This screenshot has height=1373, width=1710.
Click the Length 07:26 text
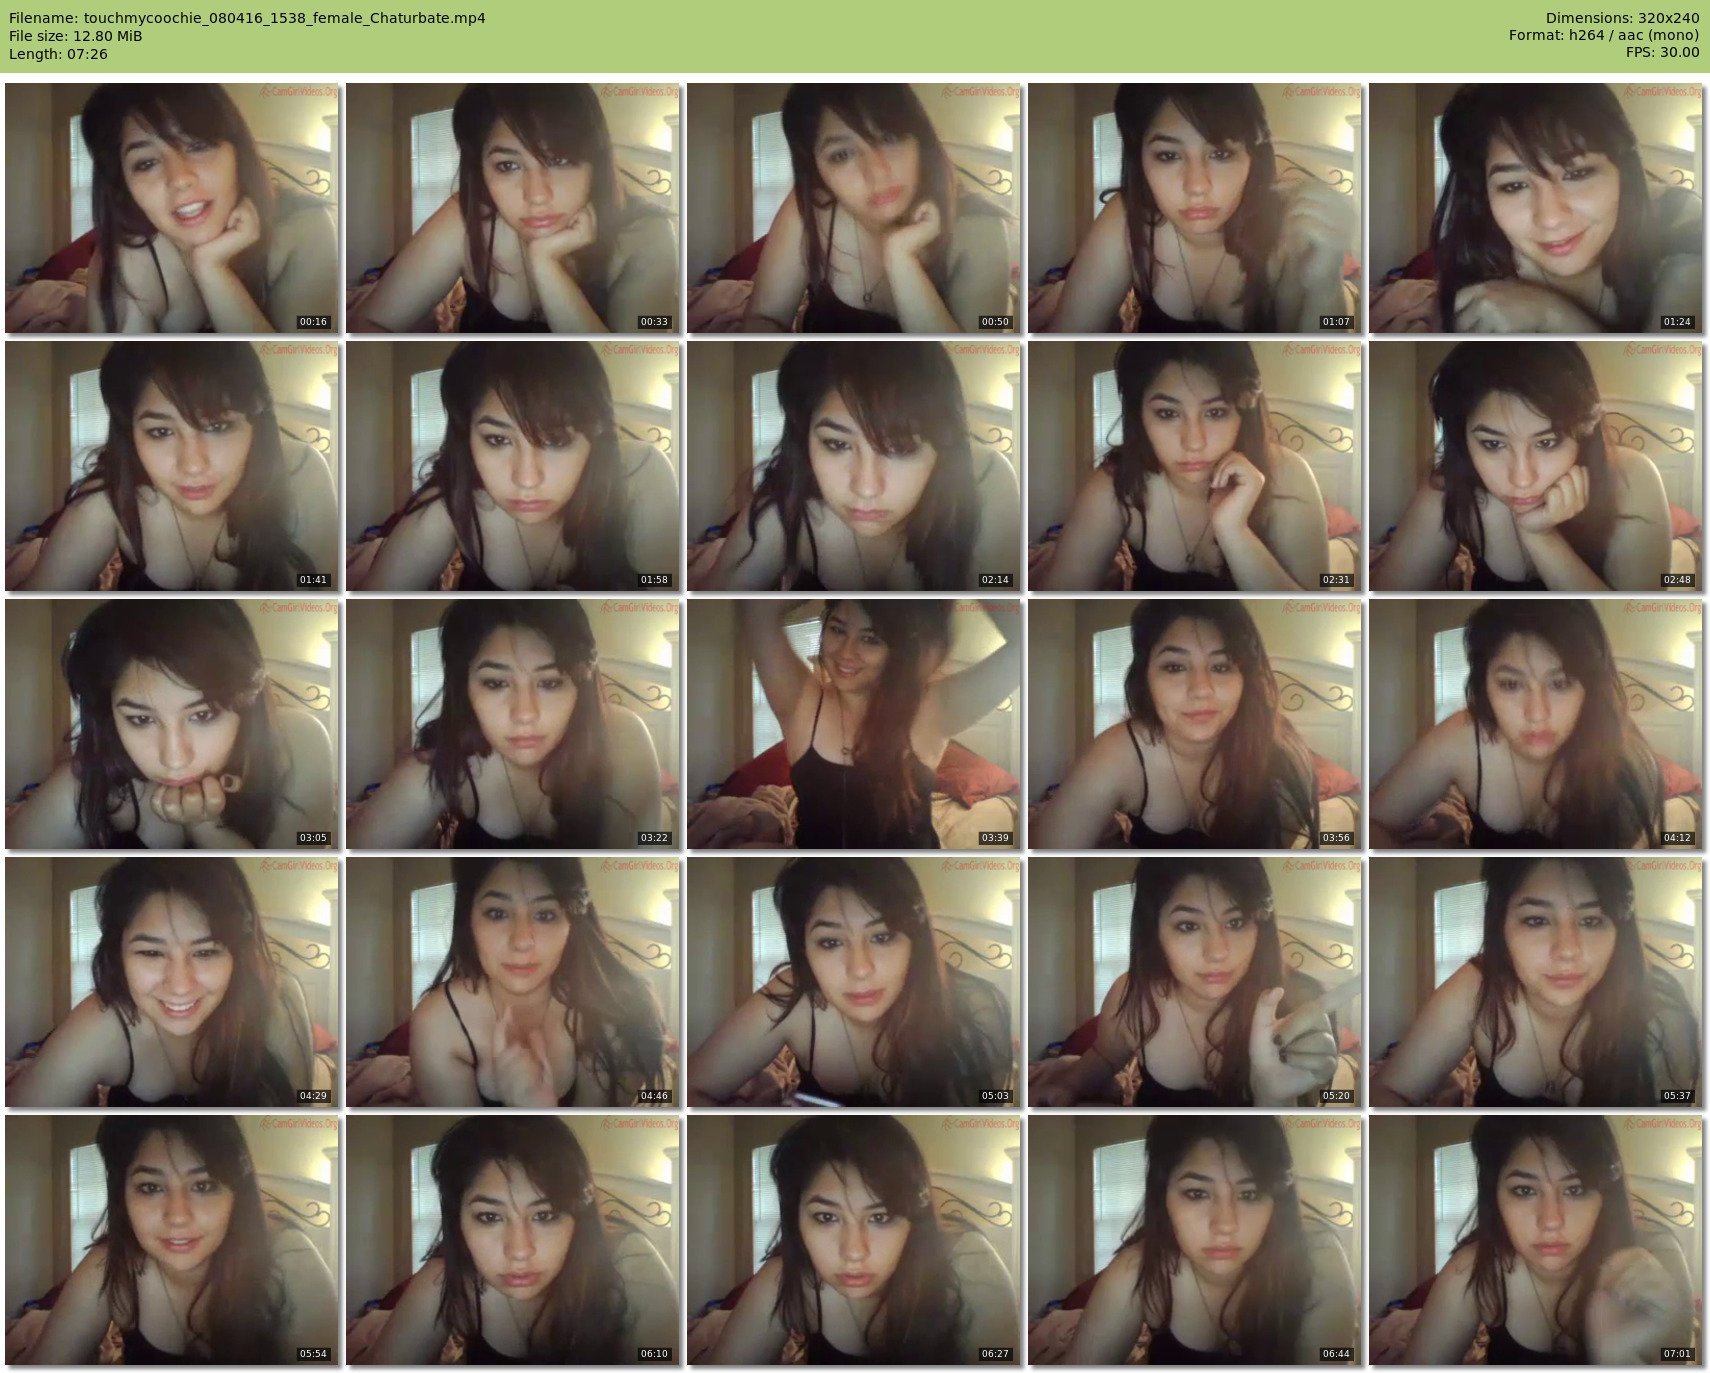(x=58, y=54)
